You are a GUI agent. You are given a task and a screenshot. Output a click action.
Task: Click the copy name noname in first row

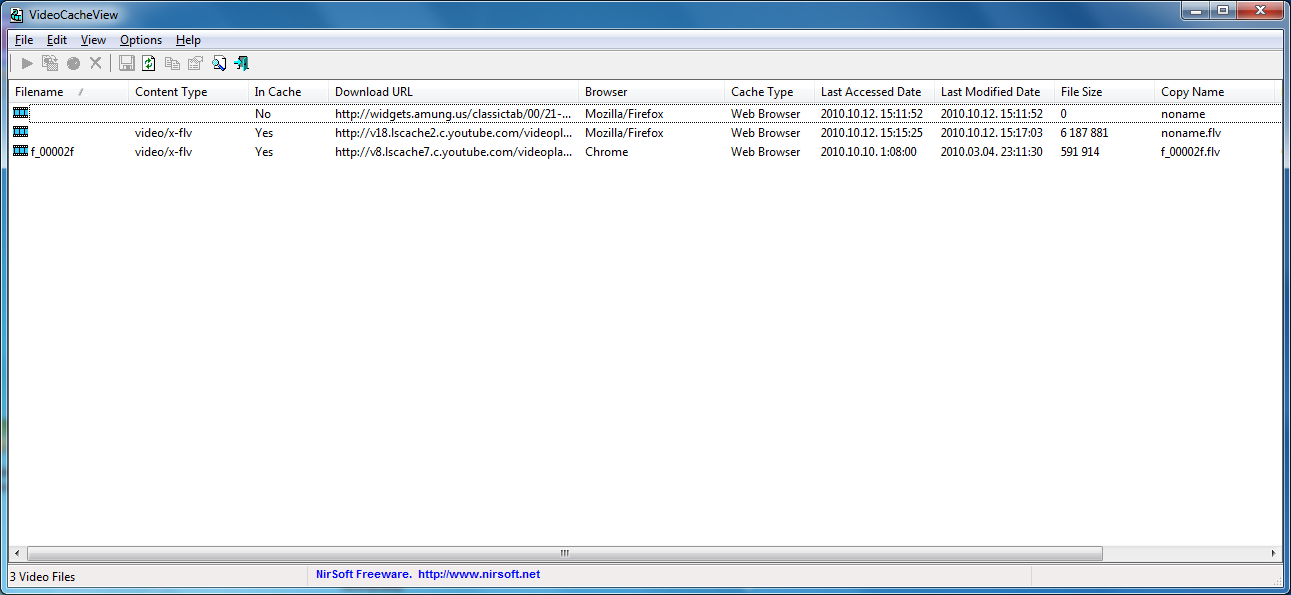pos(1182,114)
